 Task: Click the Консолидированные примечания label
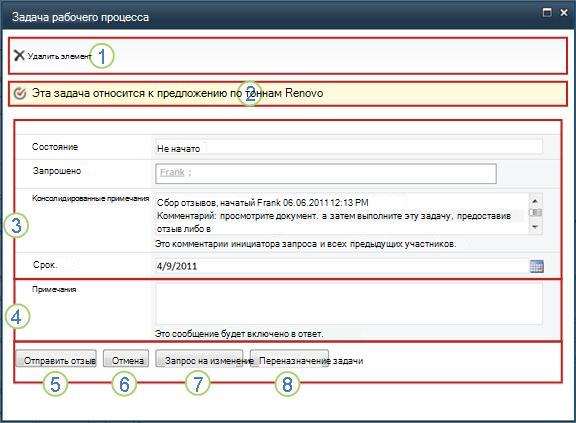(x=90, y=198)
